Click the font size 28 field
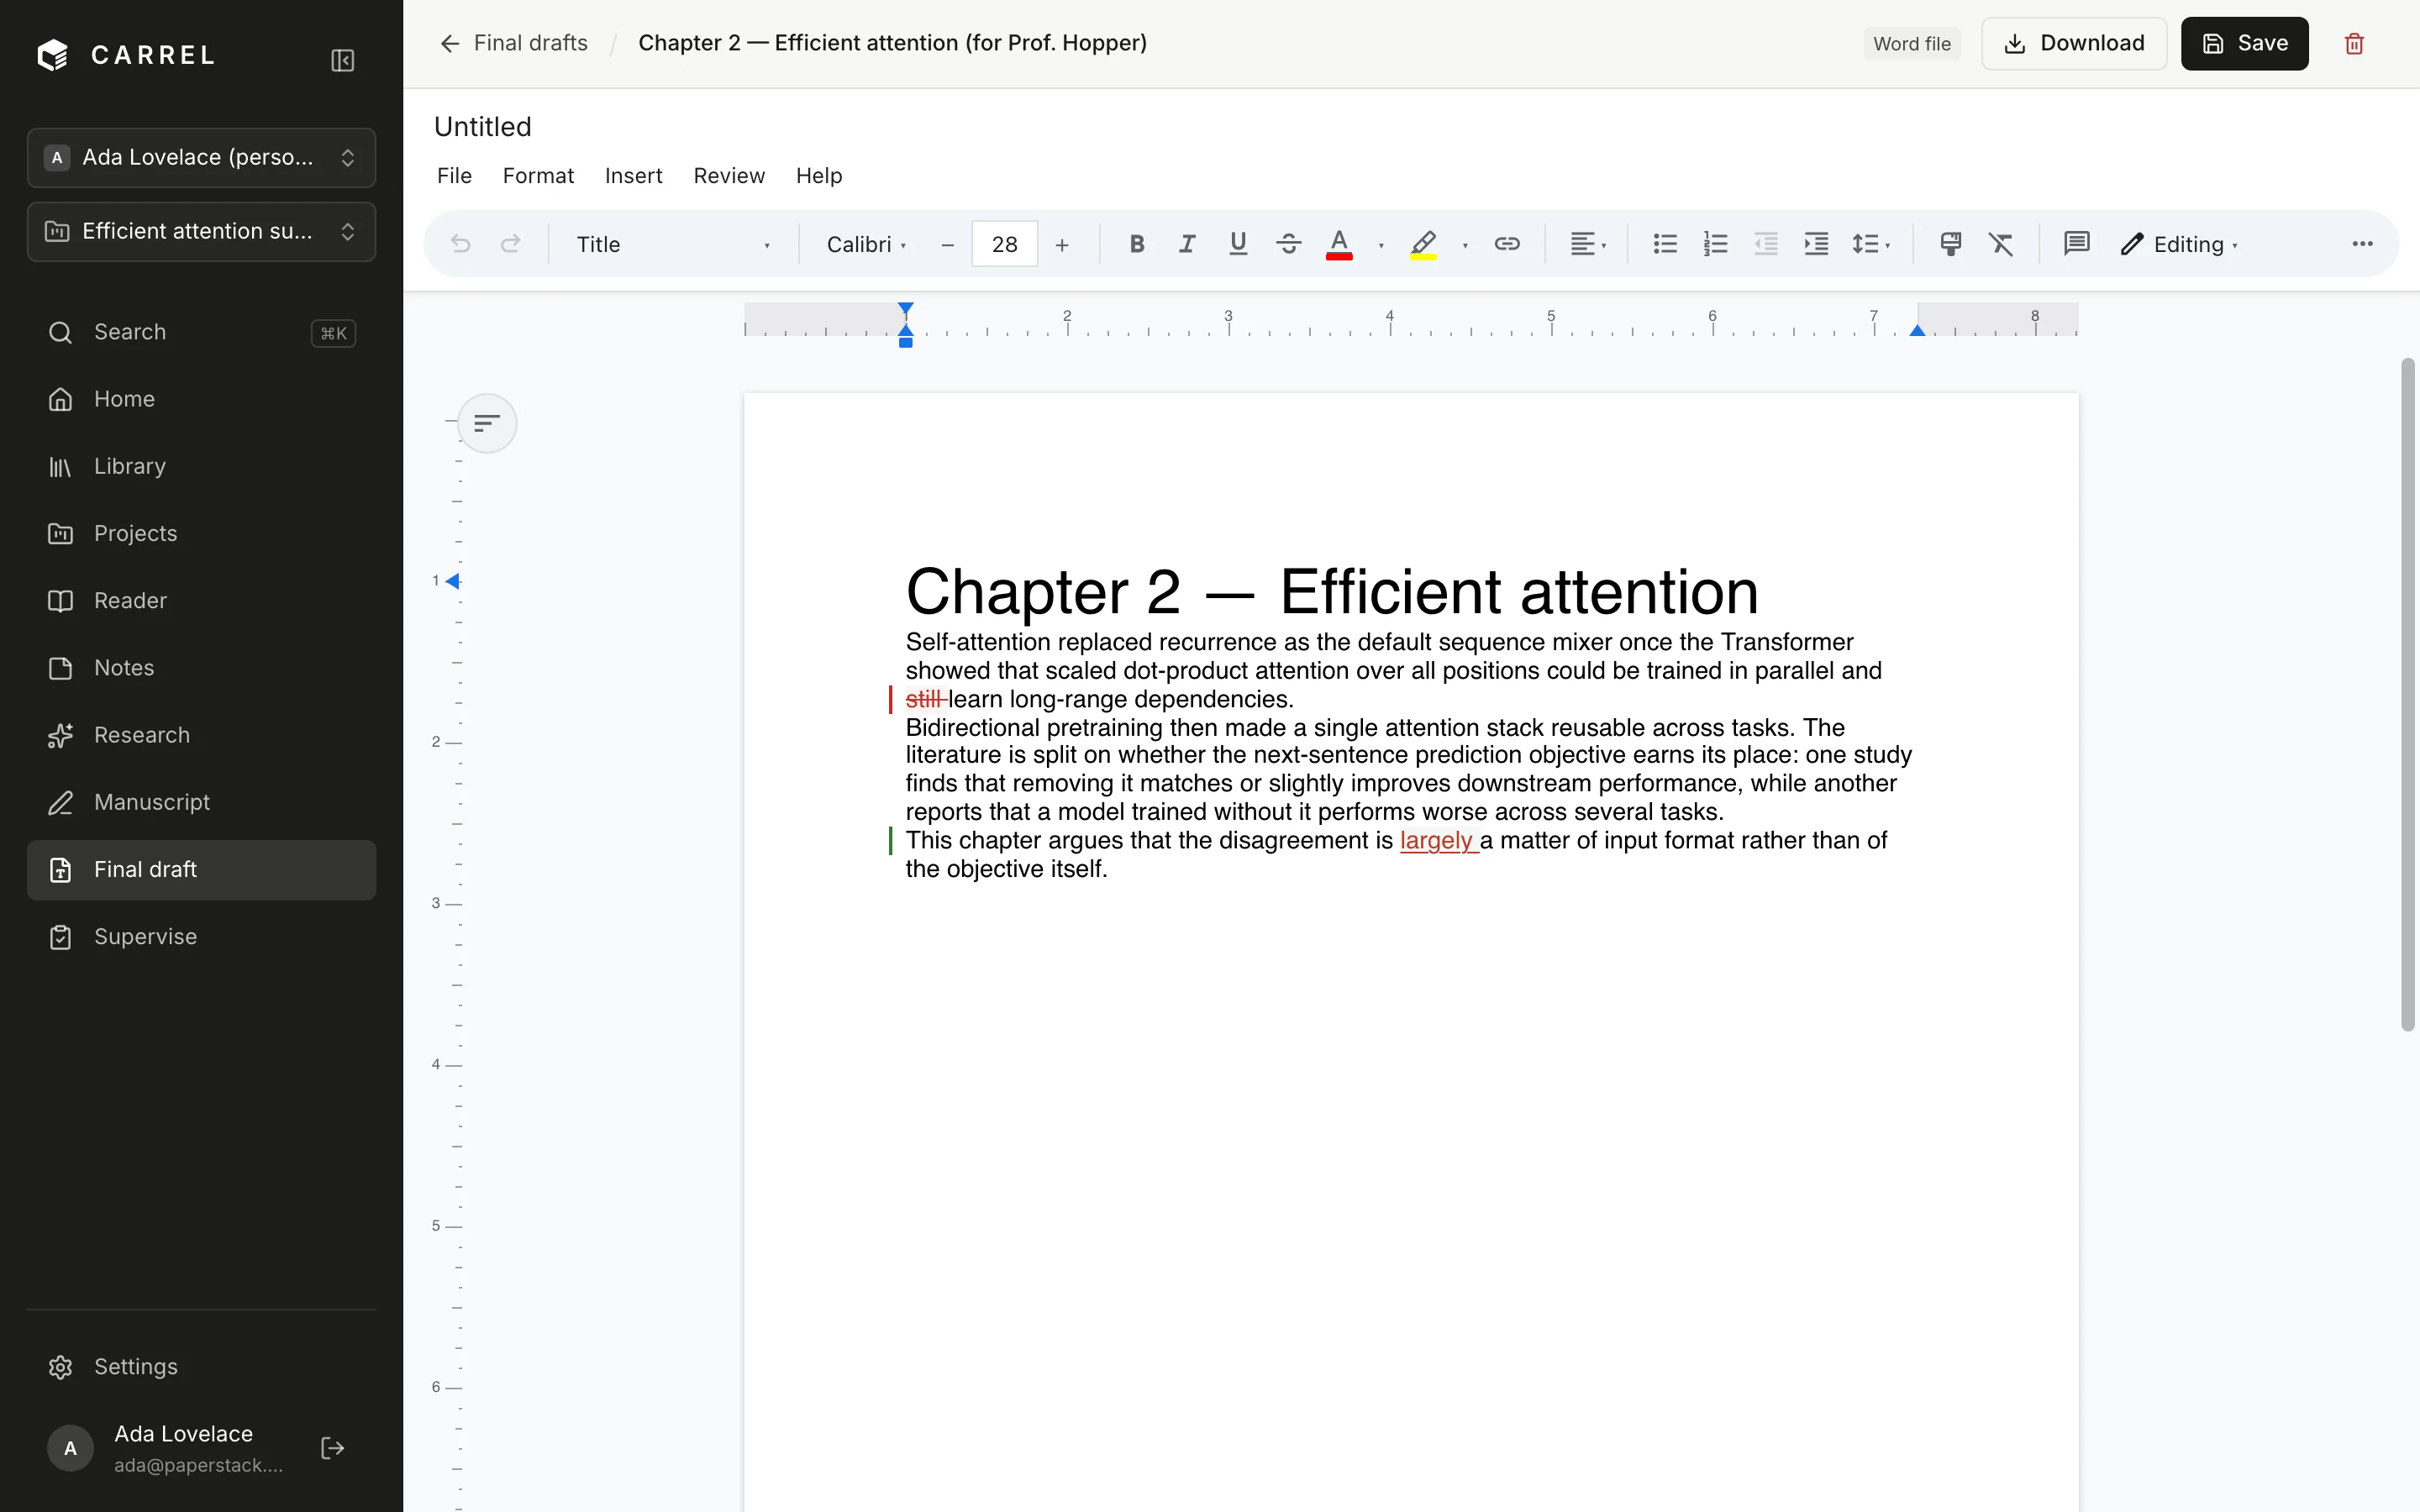The image size is (2420, 1512). [x=1004, y=244]
